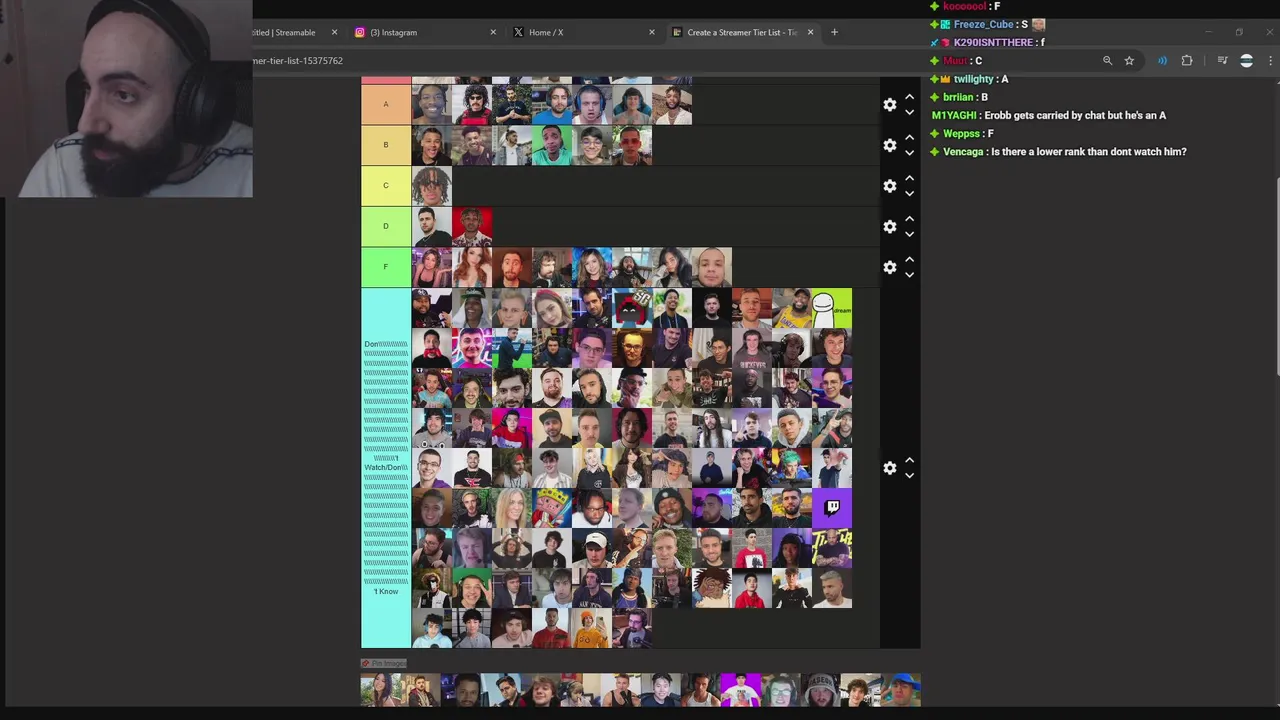Select the purple Twitch logo thumbnail

832,508
